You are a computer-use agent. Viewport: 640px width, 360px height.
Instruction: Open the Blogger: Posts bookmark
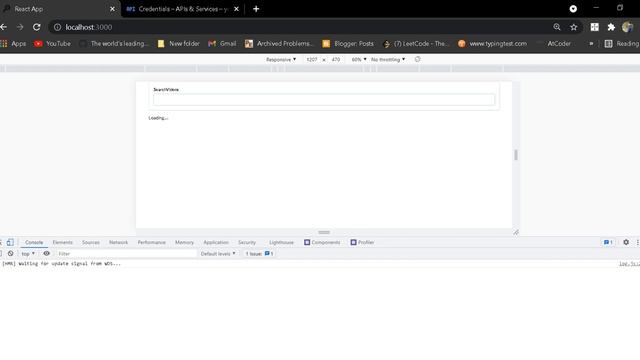tap(348, 43)
